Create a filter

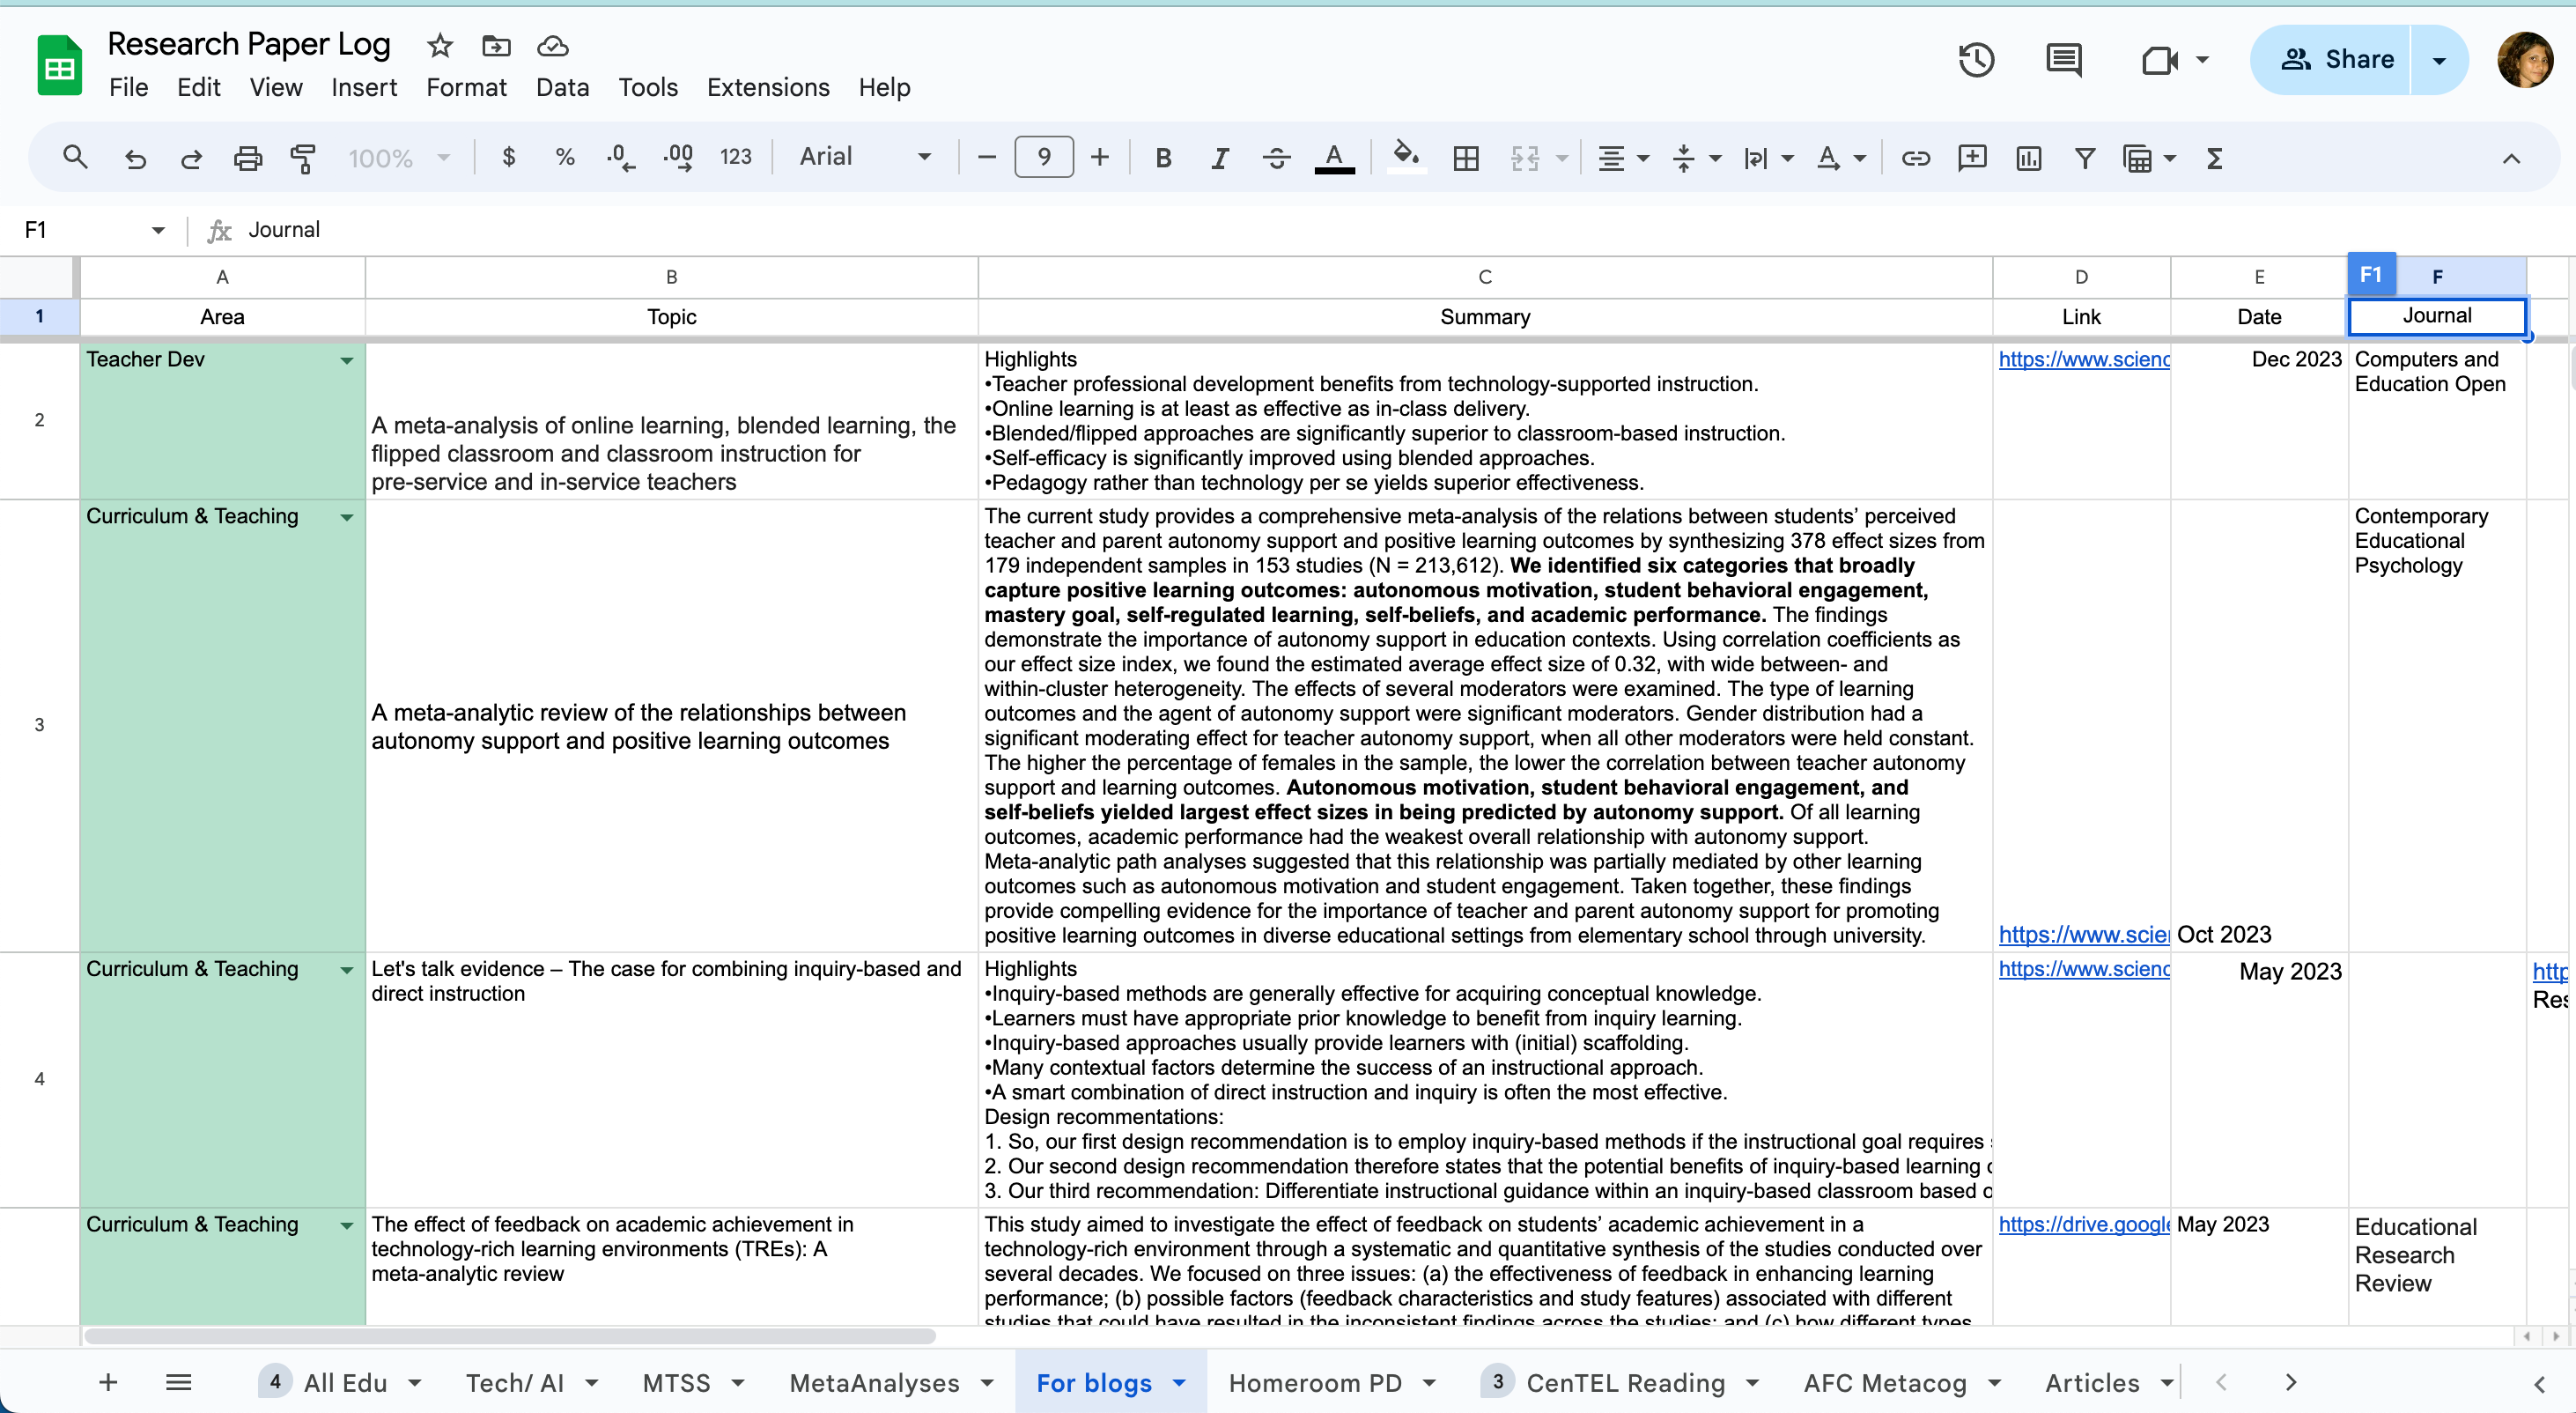click(x=2084, y=157)
